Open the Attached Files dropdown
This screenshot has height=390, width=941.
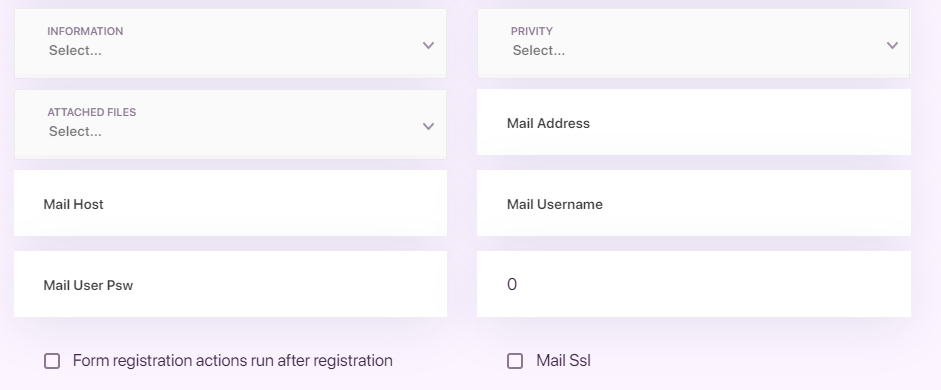click(230, 124)
